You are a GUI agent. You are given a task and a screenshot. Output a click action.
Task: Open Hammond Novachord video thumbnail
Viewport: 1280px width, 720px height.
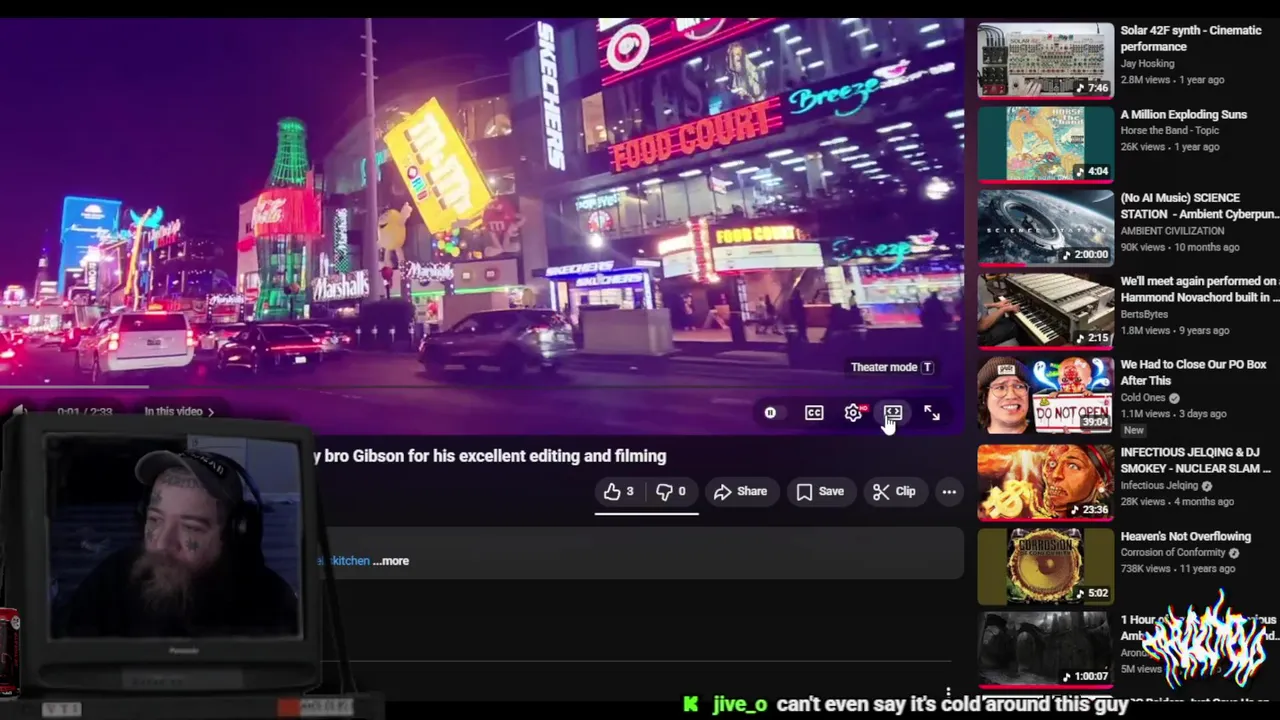(1045, 310)
